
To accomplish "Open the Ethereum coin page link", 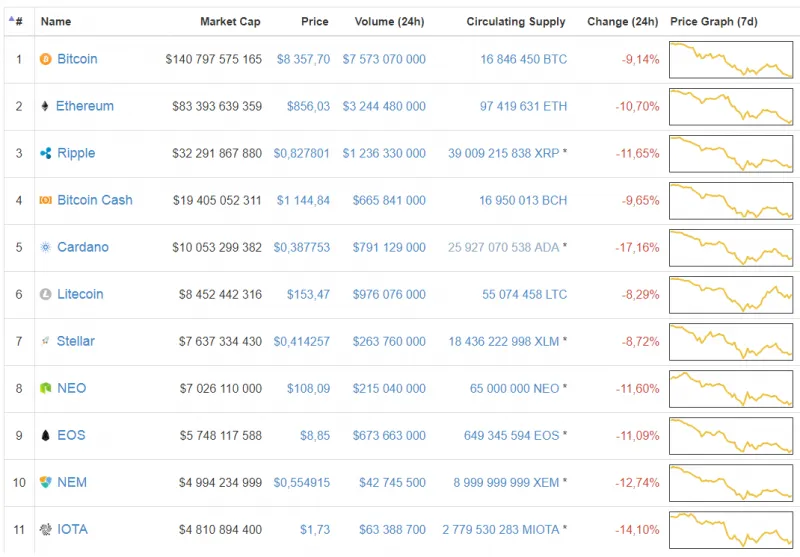I will pyautogui.click(x=85, y=106).
